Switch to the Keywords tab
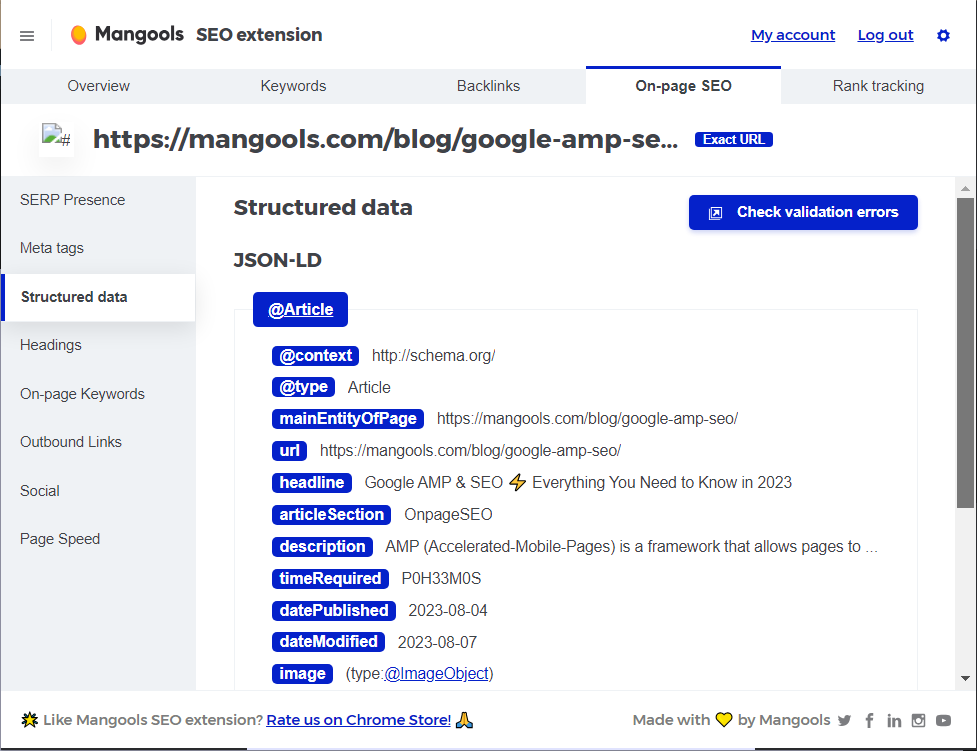977x751 pixels. point(293,86)
